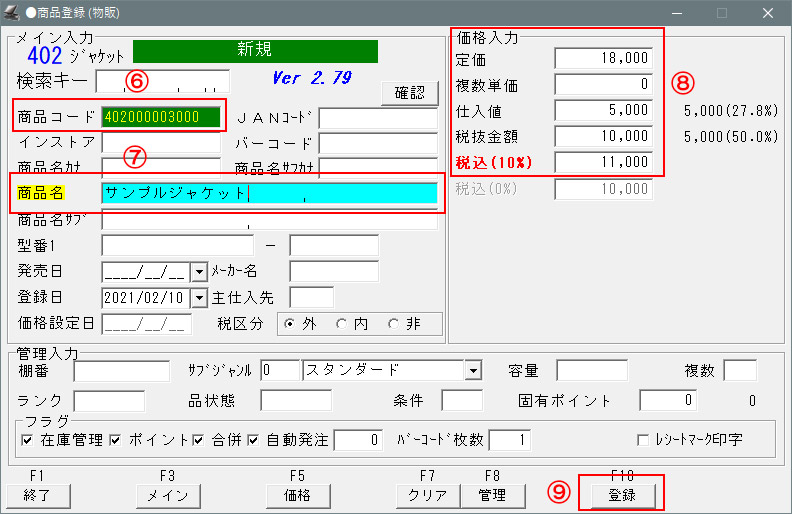Screen dimensions: 792x514
Task: Open the 管理 section button
Action: coord(492,495)
